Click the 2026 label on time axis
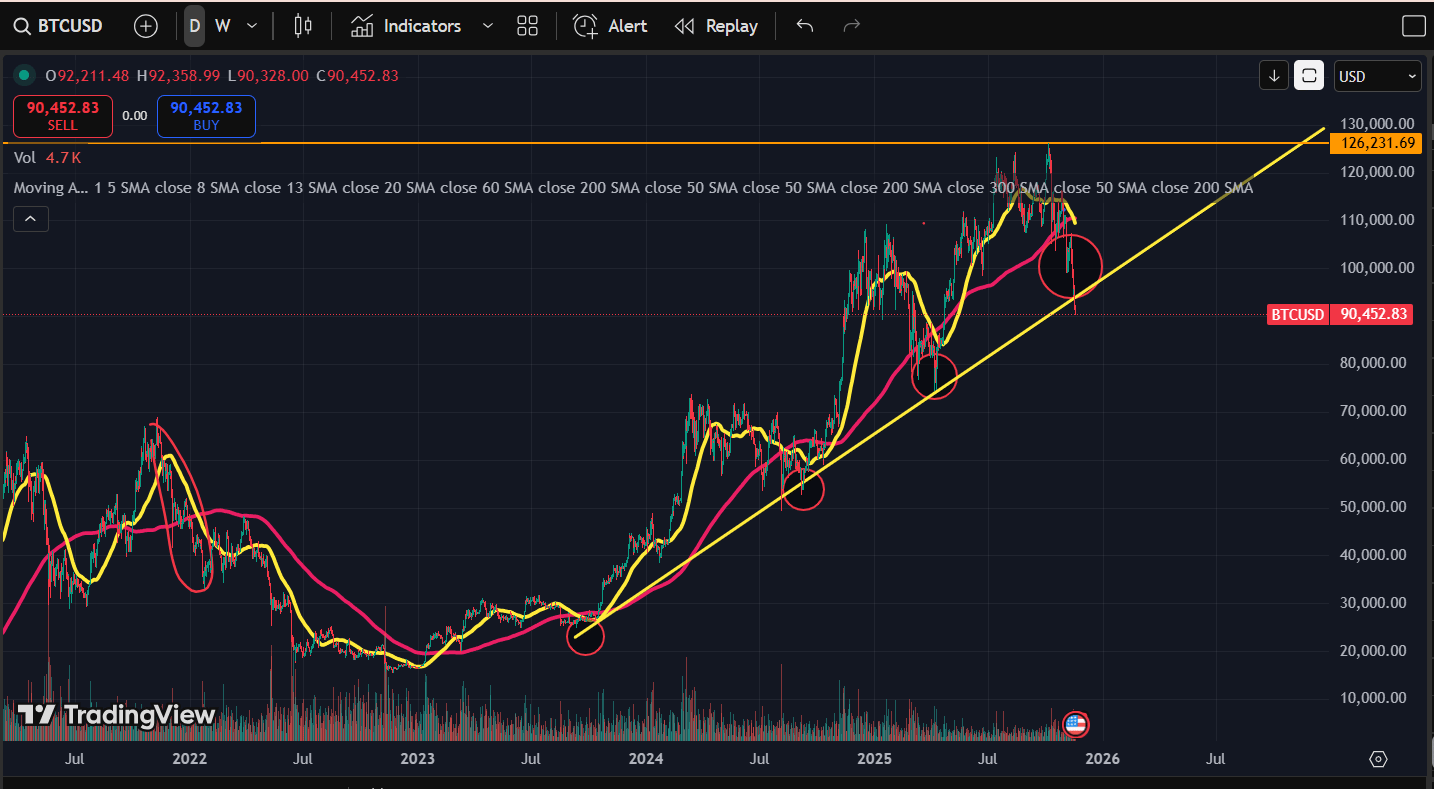This screenshot has width=1434, height=789. (x=1102, y=759)
